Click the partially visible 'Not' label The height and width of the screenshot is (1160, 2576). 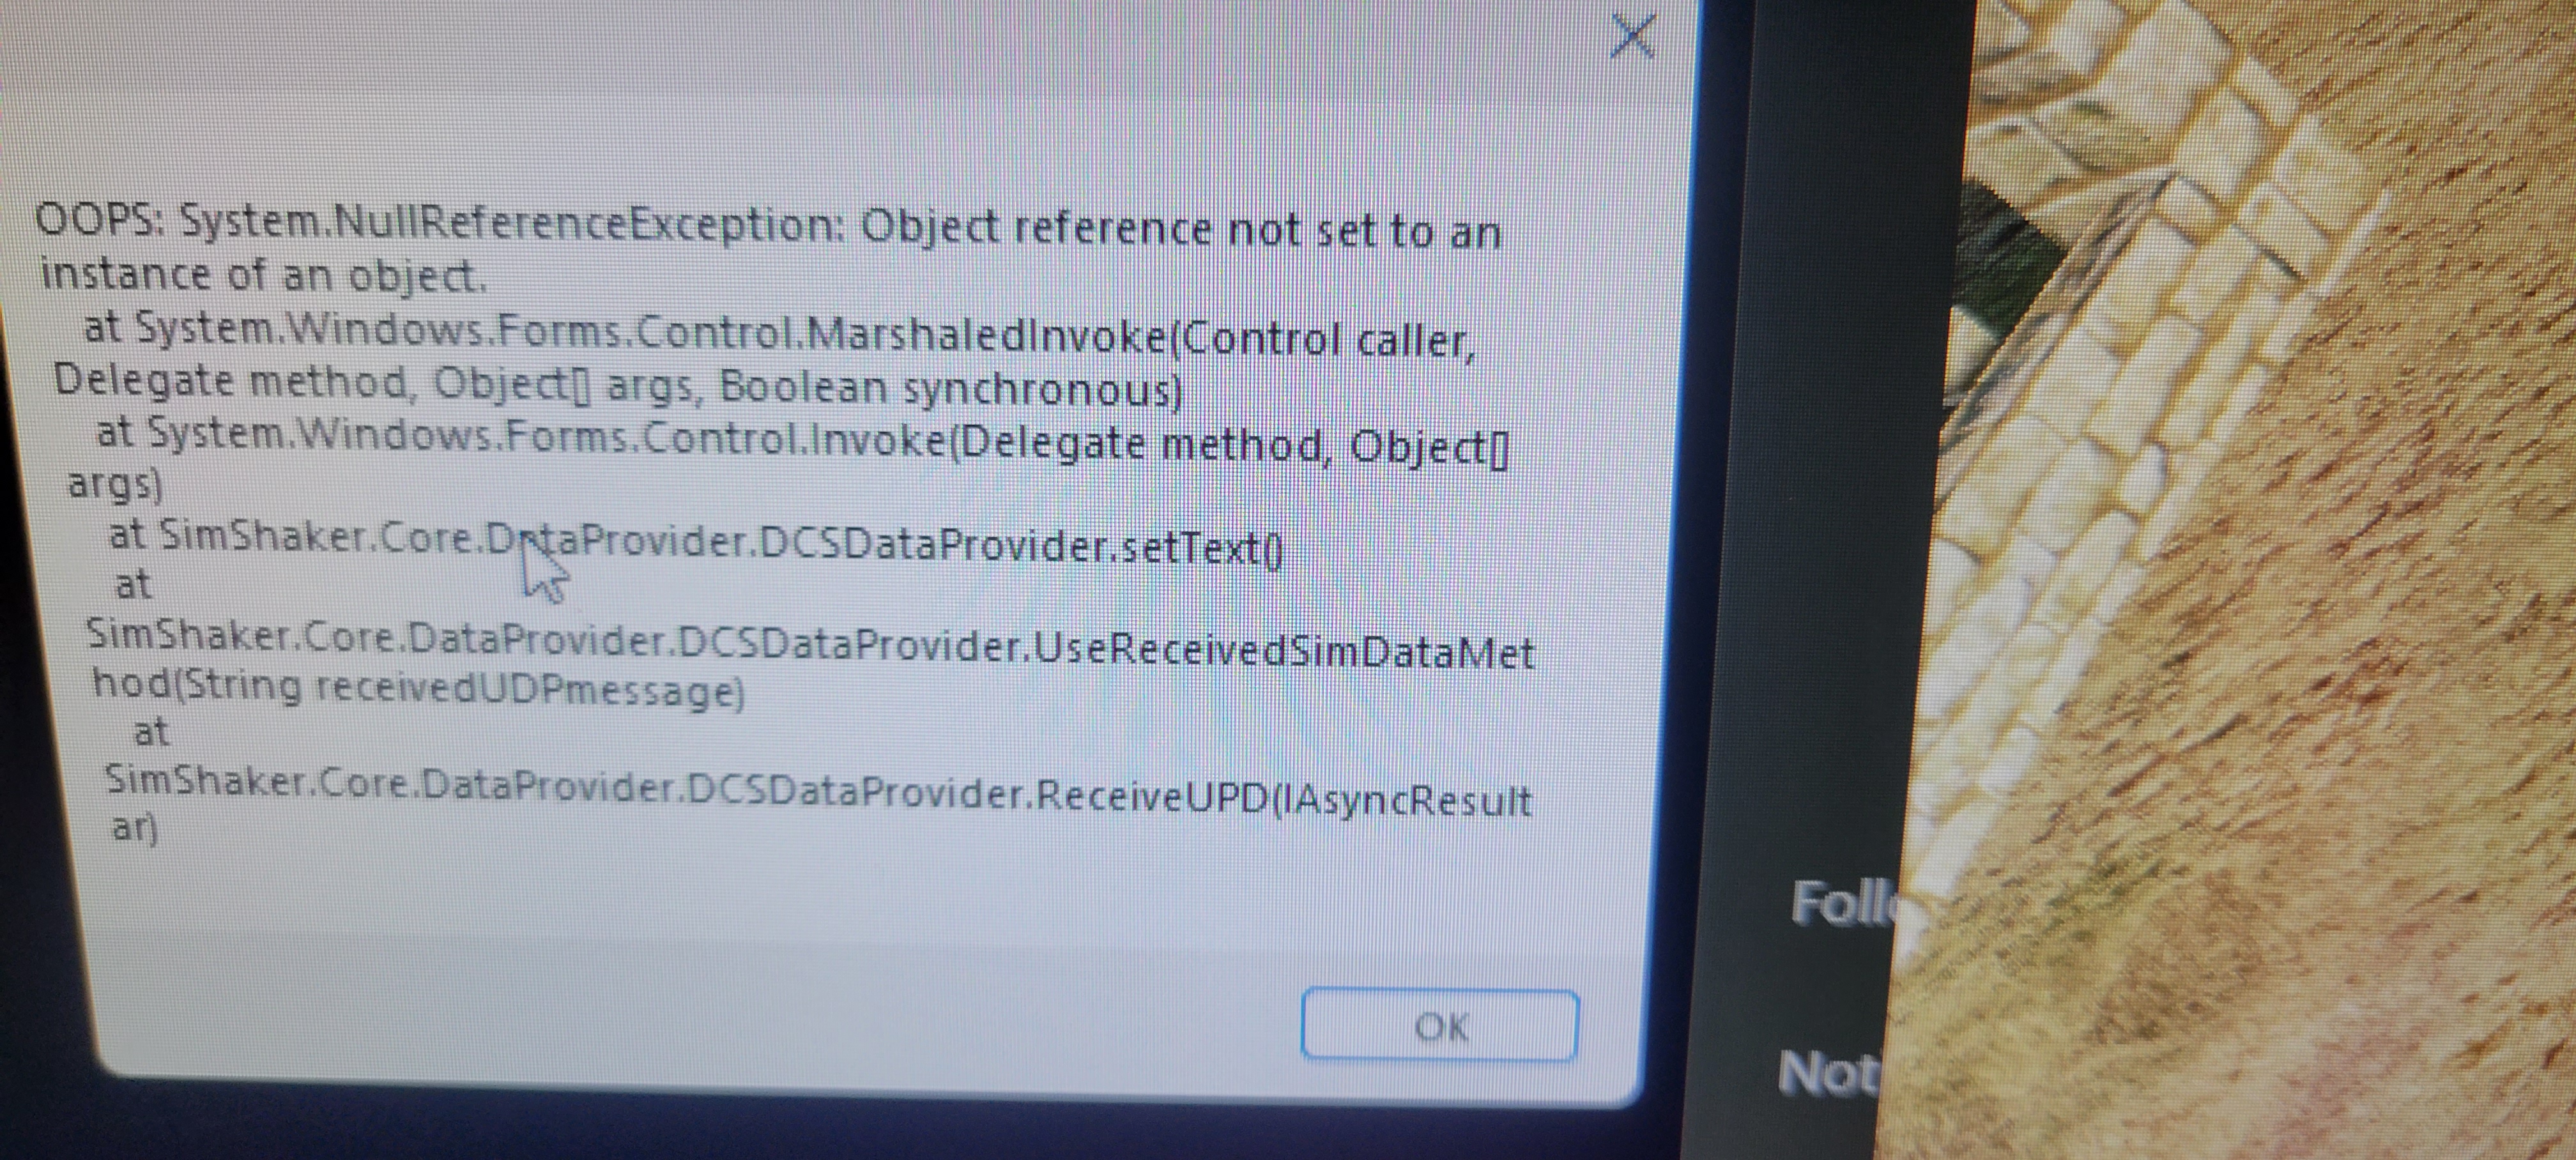pos(1829,1074)
